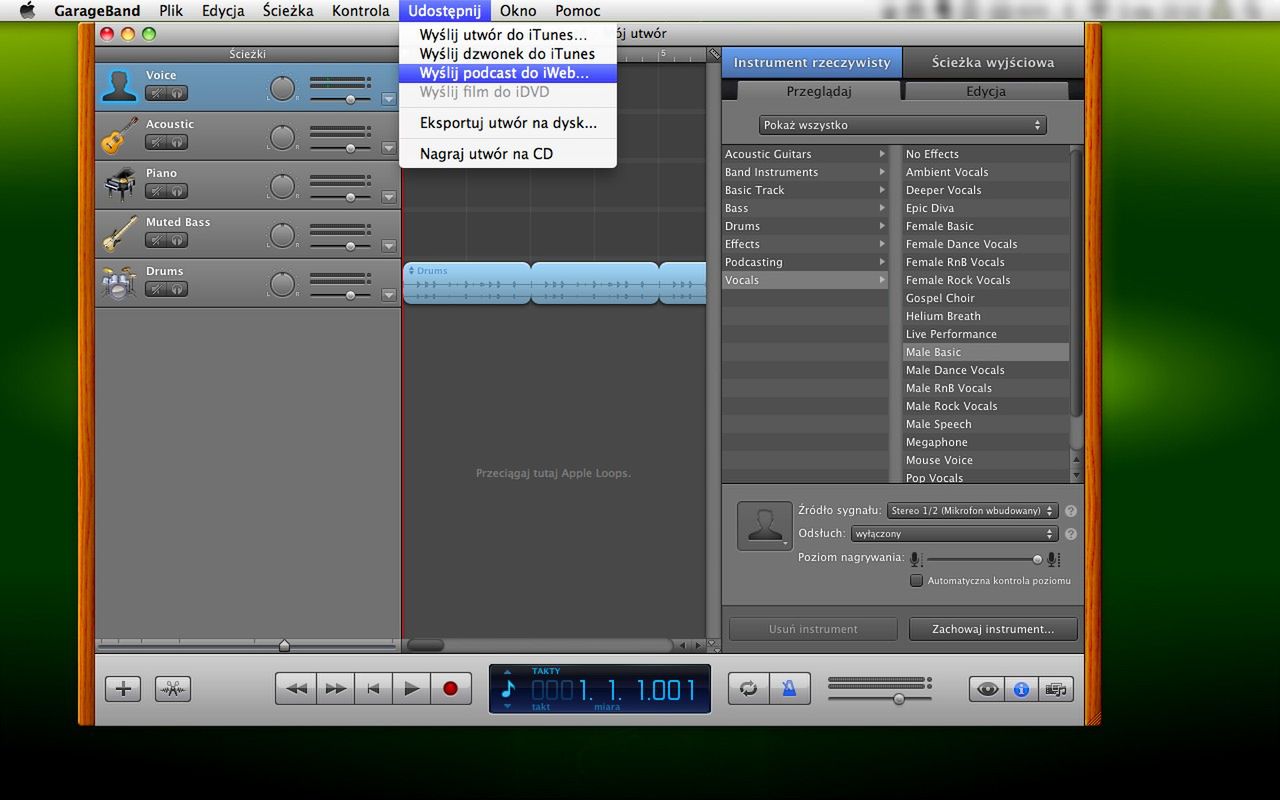Adjust the master volume slider
1280x800 pixels.
click(x=898, y=699)
